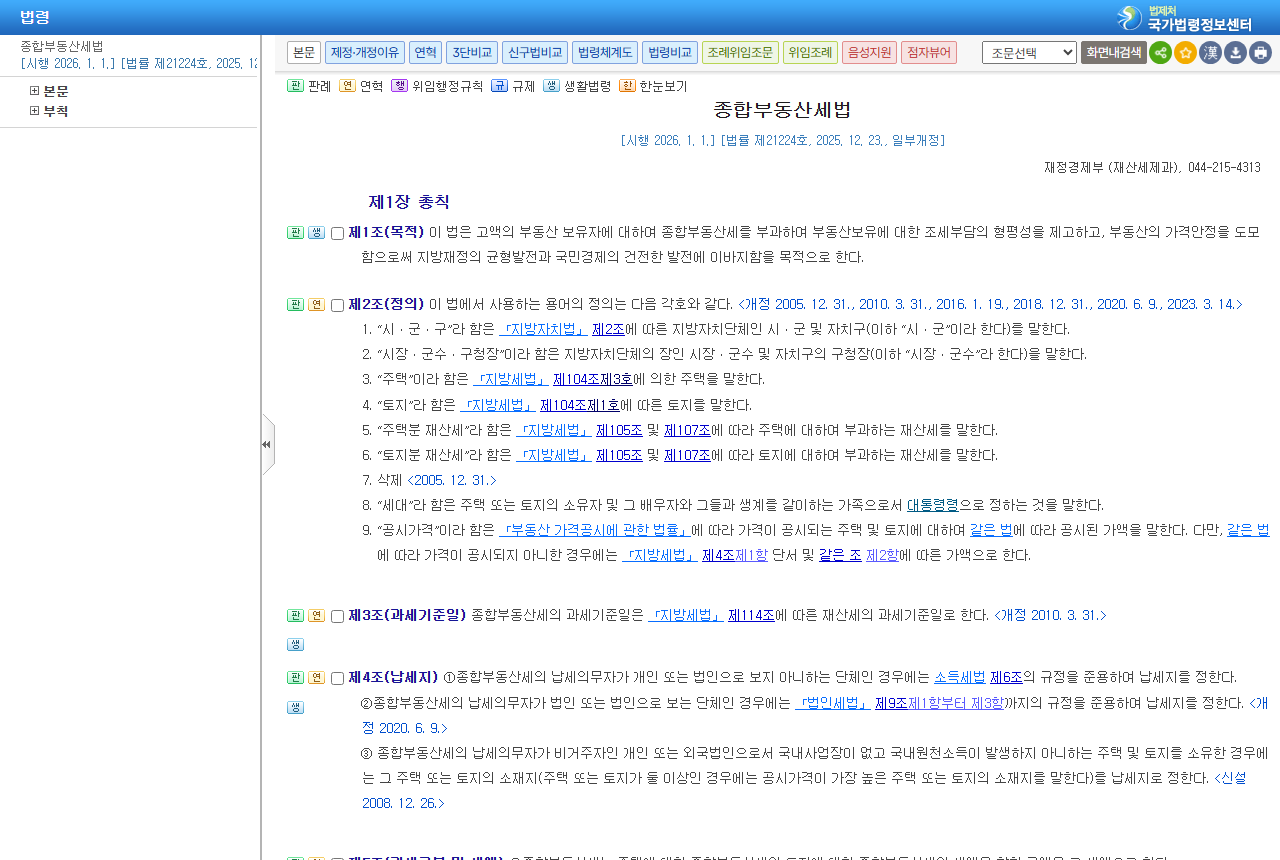Viewport: 1280px width, 860px height.
Task: Click the 조례위임조문 button
Action: (740, 53)
